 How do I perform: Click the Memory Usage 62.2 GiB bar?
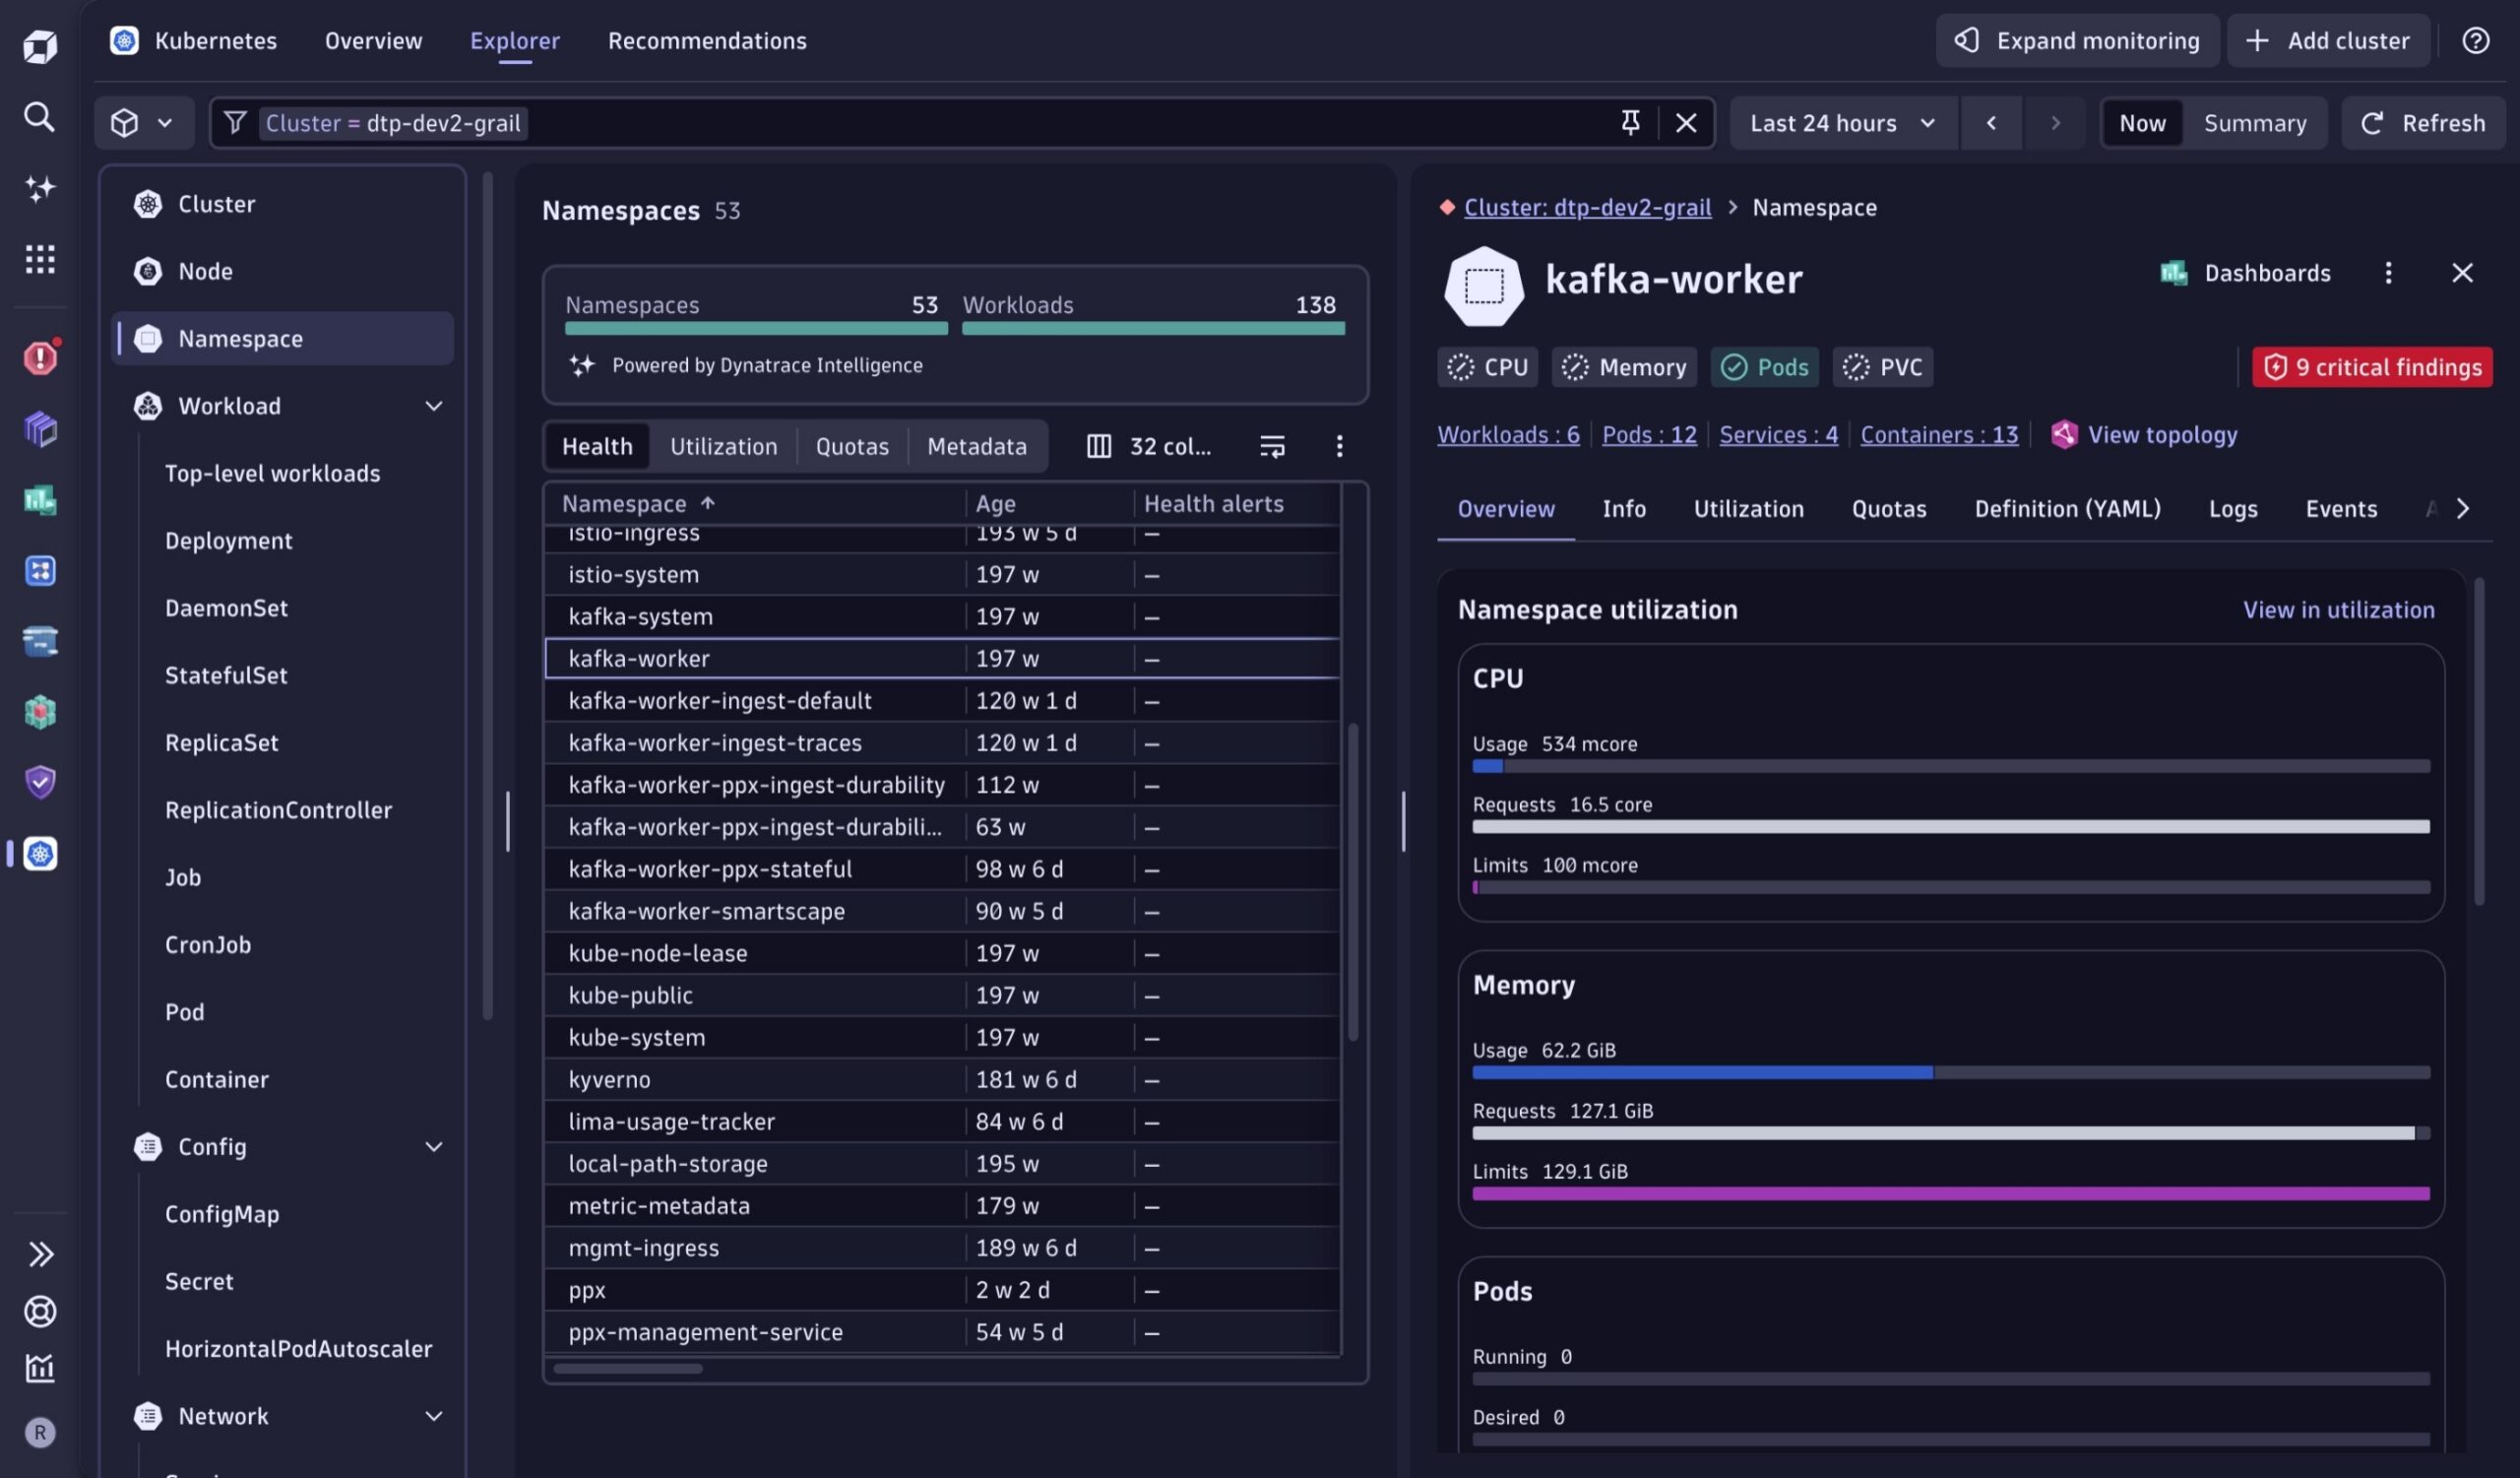tap(1950, 1072)
